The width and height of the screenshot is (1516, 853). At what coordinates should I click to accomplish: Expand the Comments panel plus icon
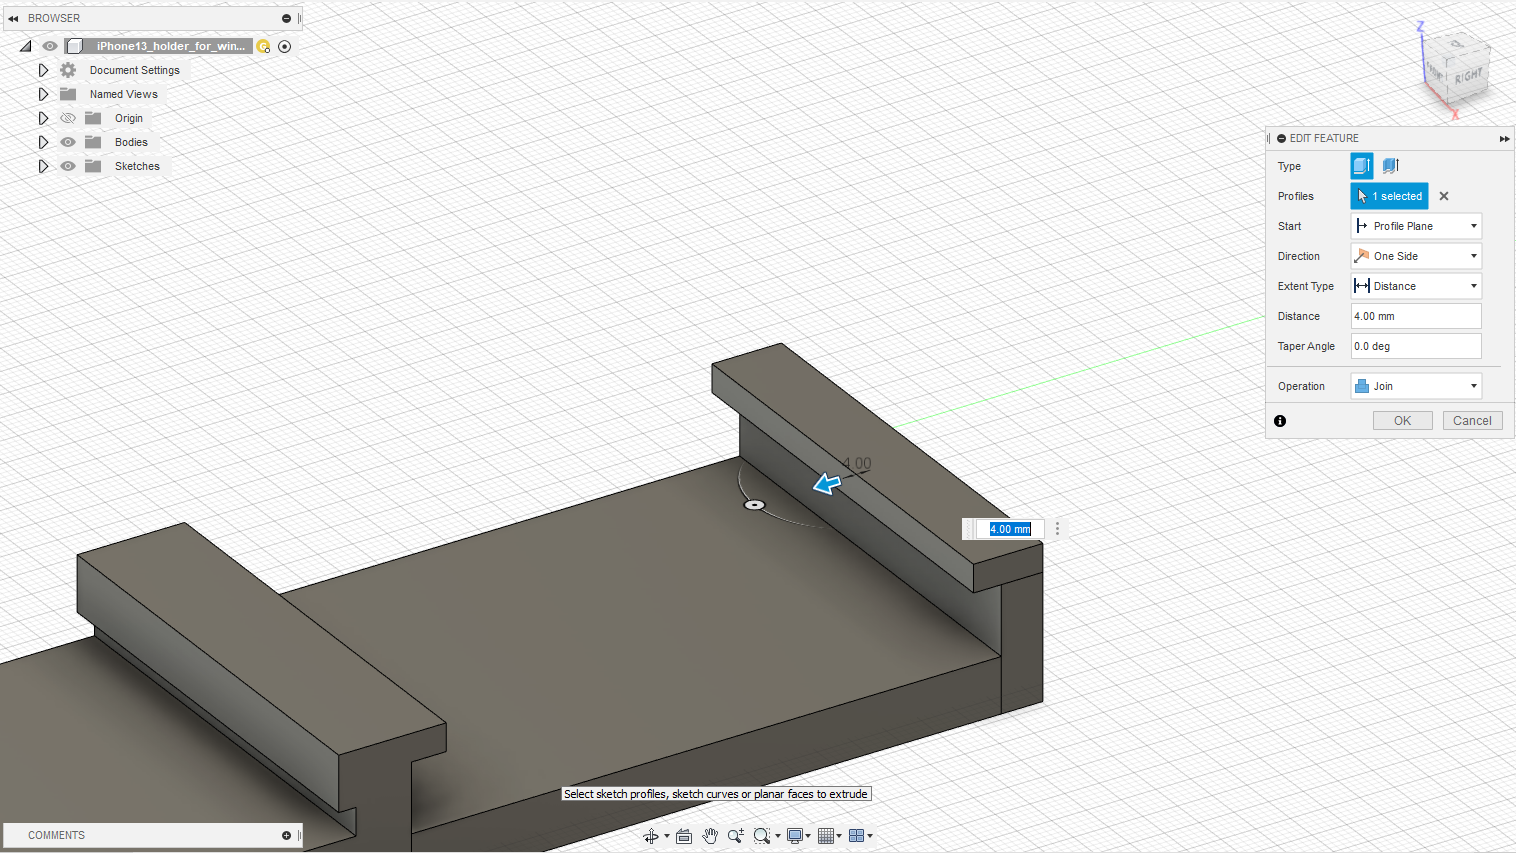286,835
